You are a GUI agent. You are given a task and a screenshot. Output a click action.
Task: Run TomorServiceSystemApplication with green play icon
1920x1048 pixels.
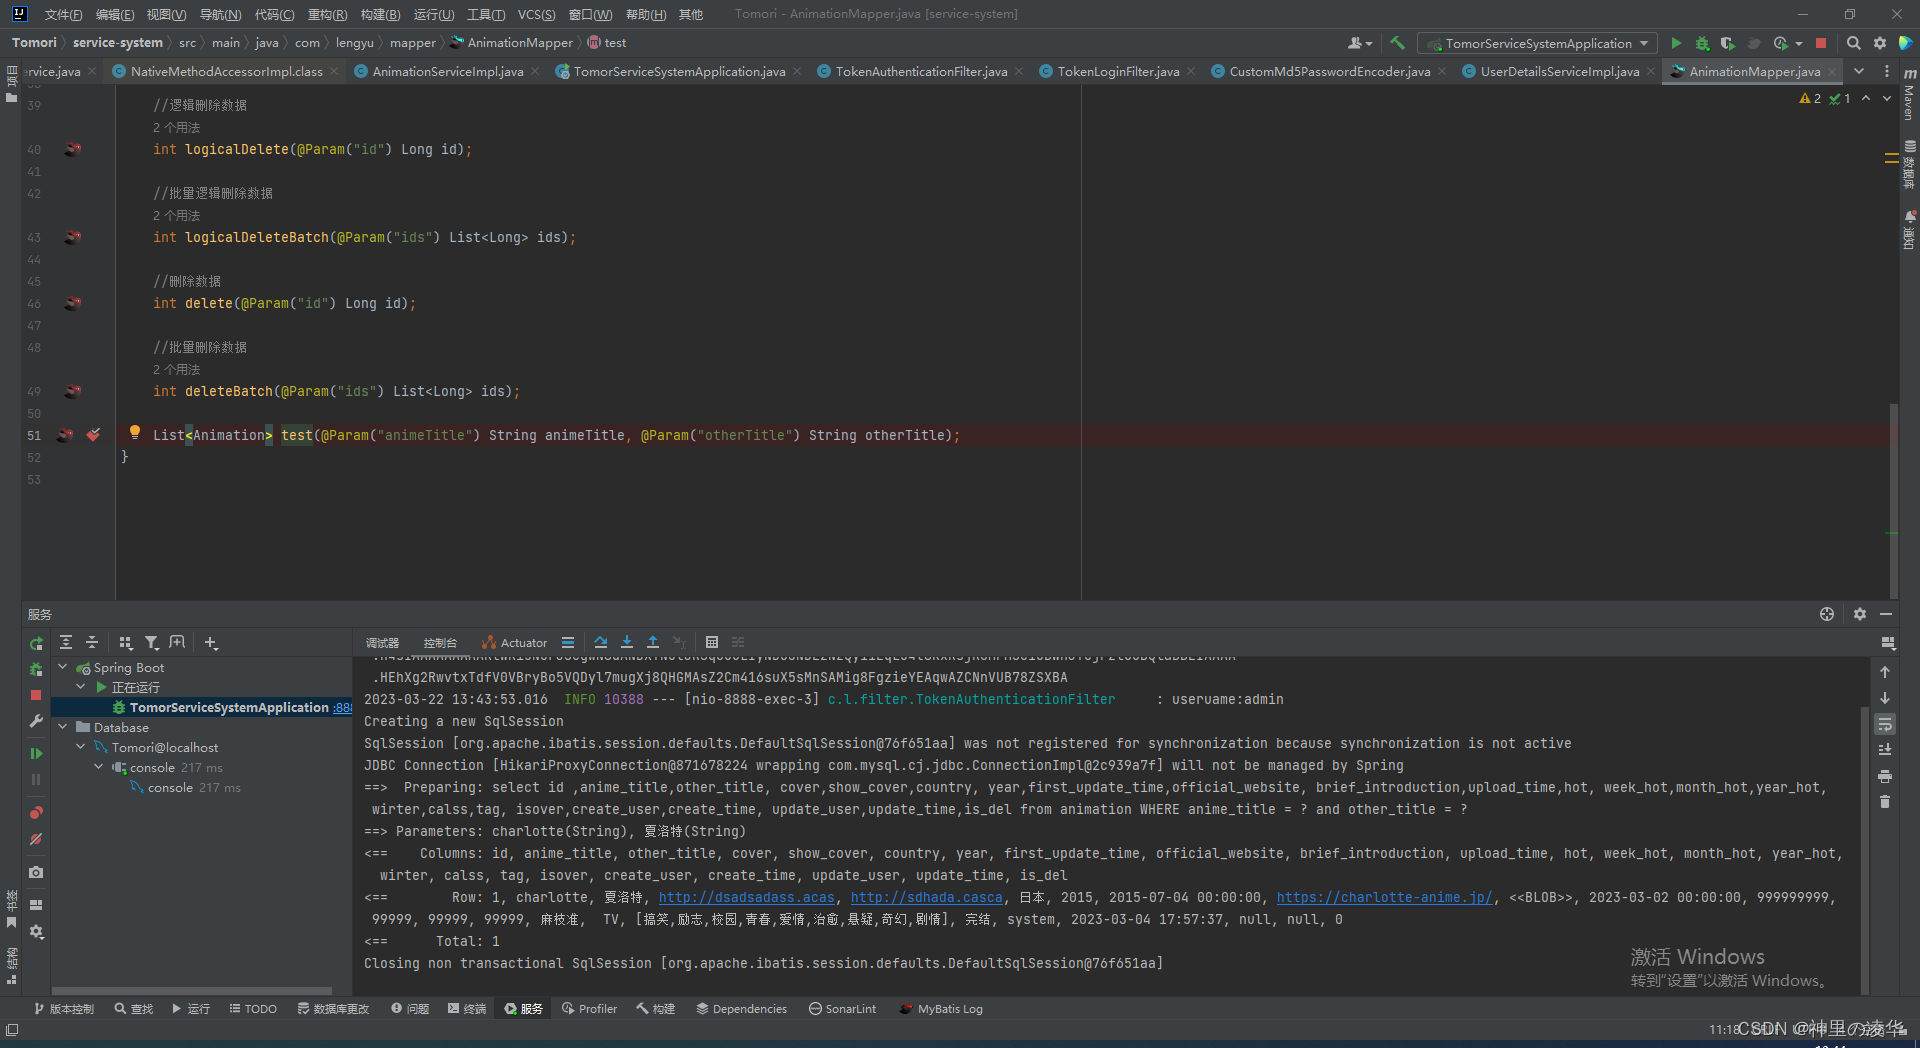coord(1676,43)
